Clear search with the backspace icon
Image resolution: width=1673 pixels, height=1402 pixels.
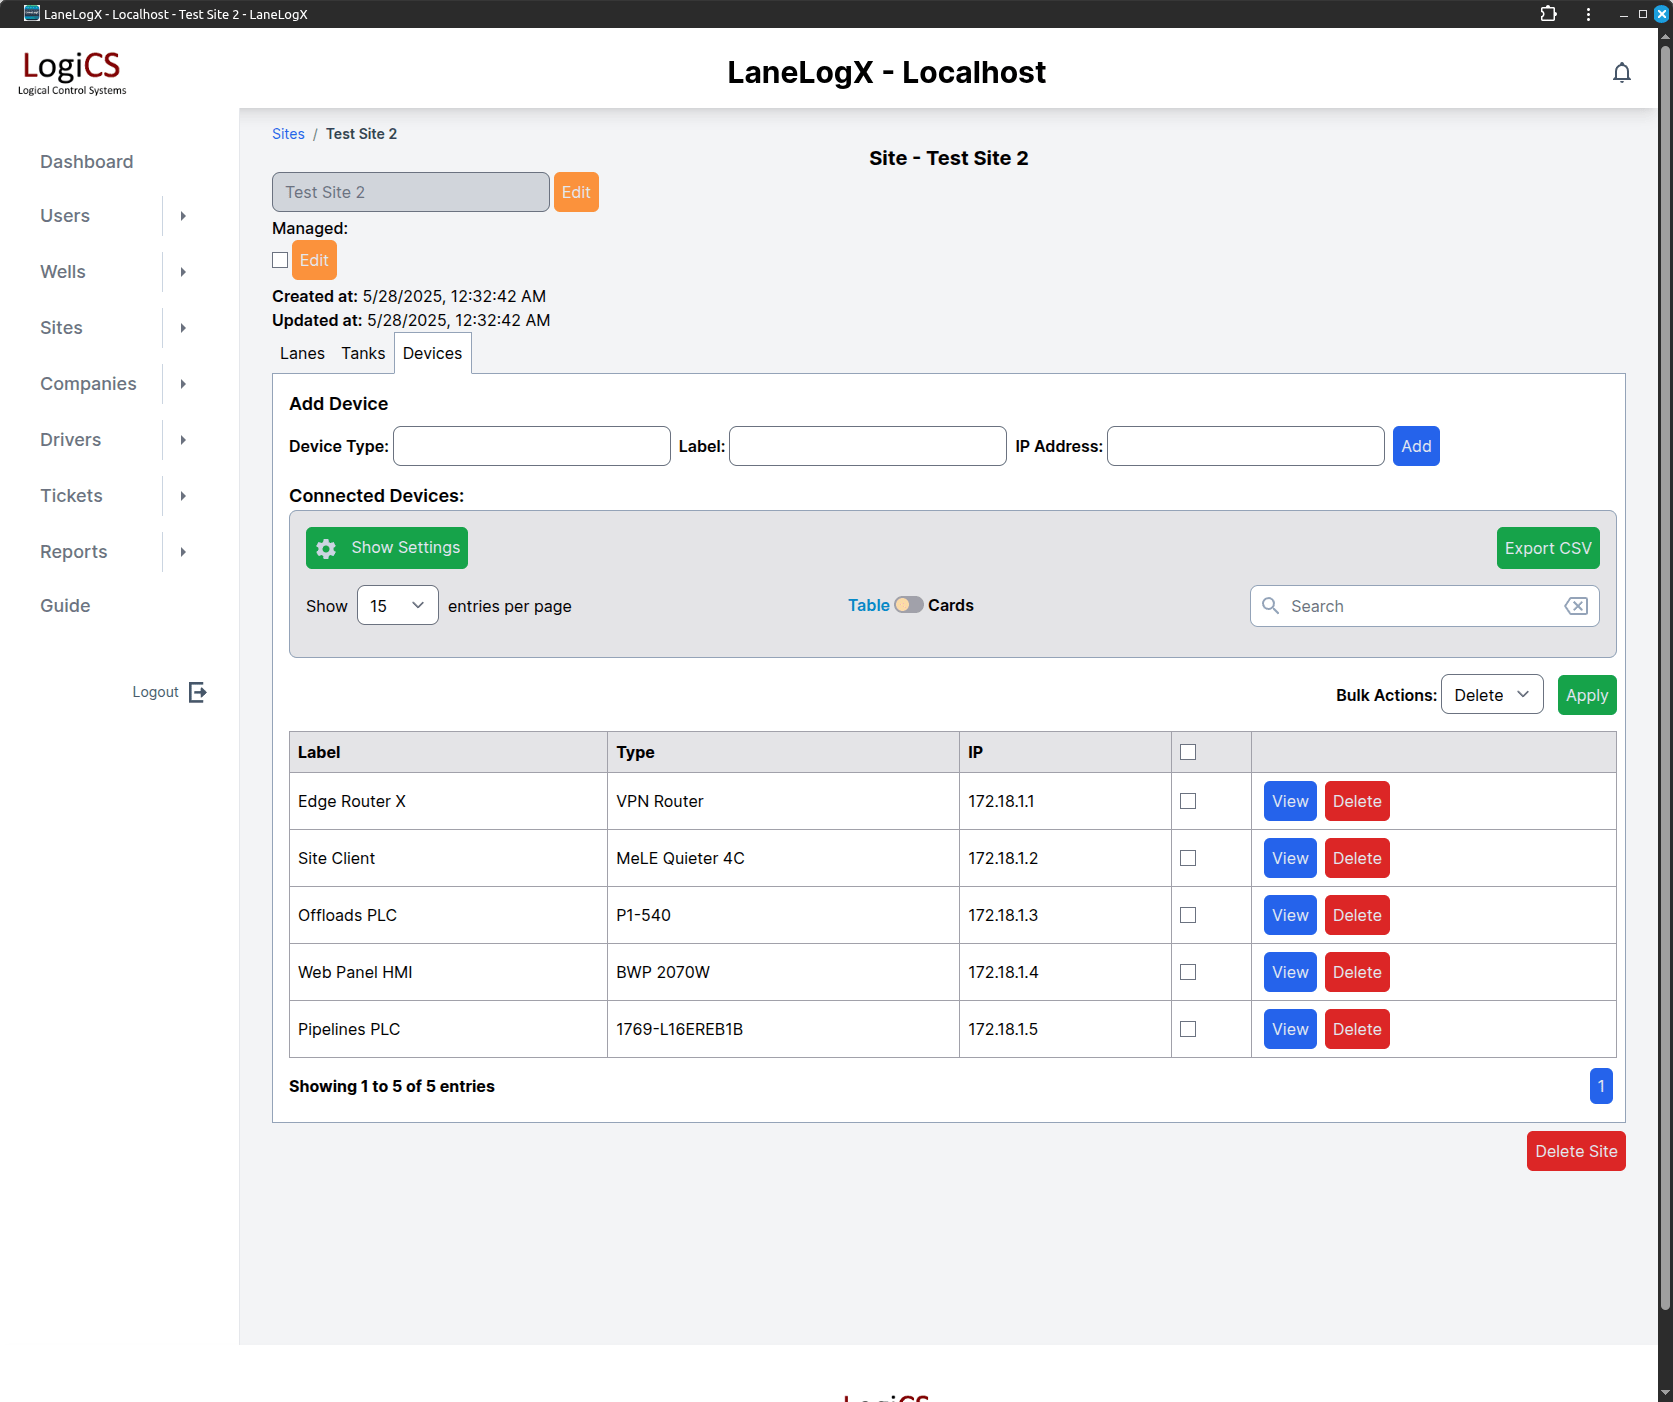pyautogui.click(x=1575, y=606)
